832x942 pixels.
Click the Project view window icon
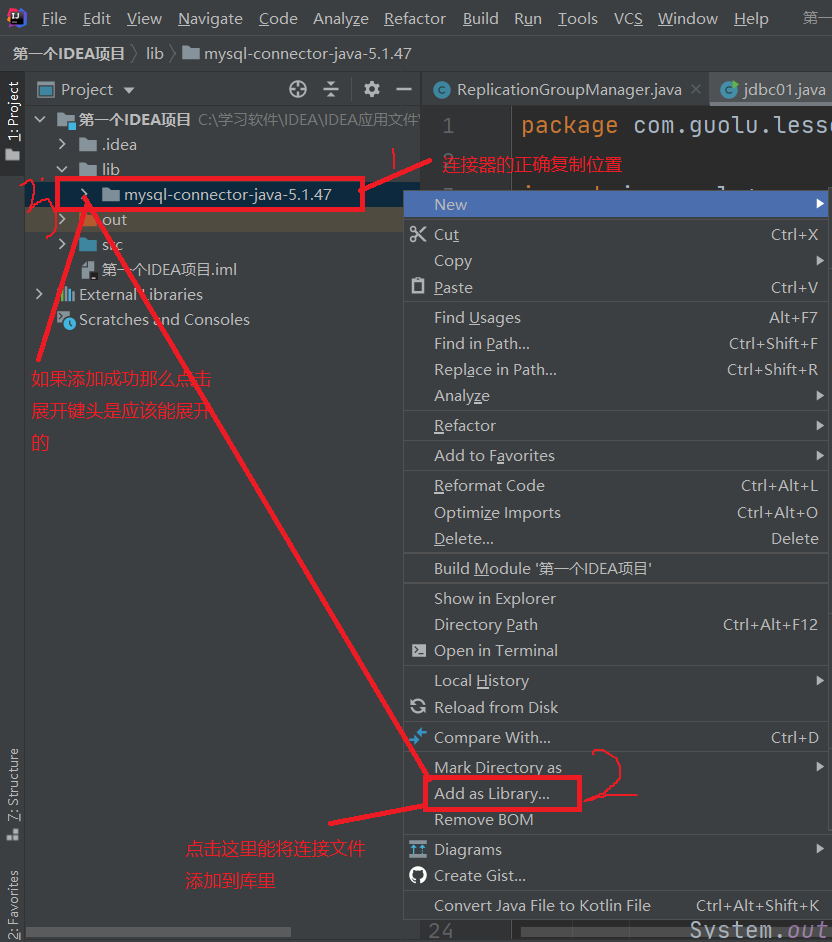click(x=46, y=90)
